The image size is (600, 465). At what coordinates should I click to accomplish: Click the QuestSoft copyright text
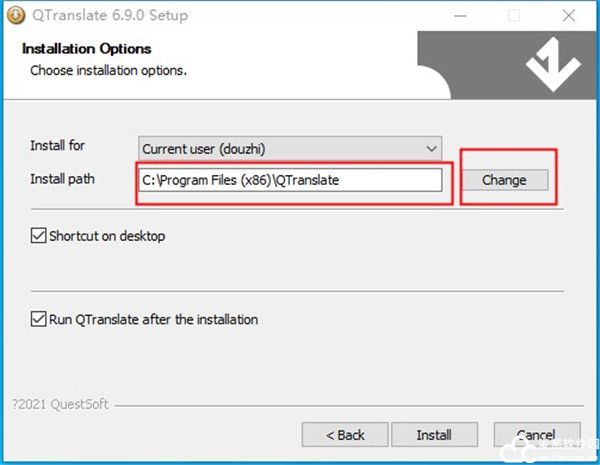pyautogui.click(x=60, y=405)
